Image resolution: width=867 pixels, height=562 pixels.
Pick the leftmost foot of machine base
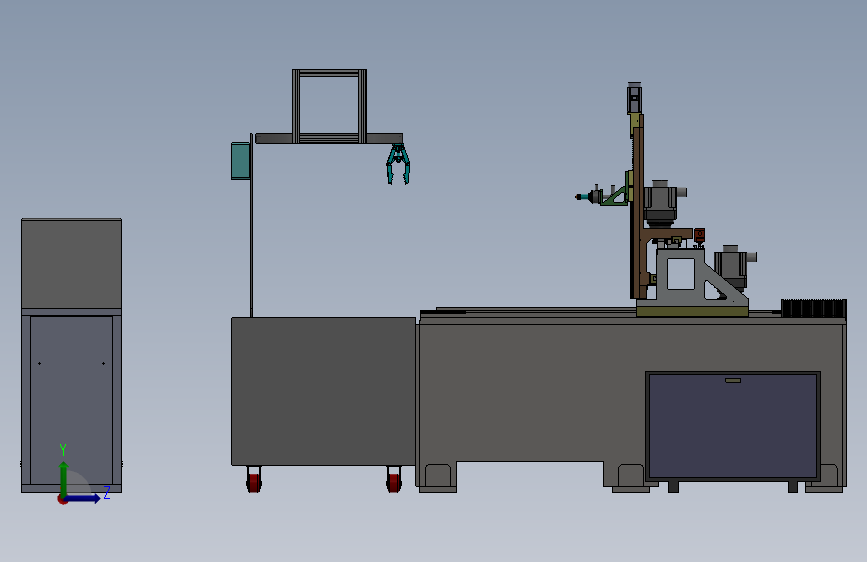pyautogui.click(x=438, y=479)
